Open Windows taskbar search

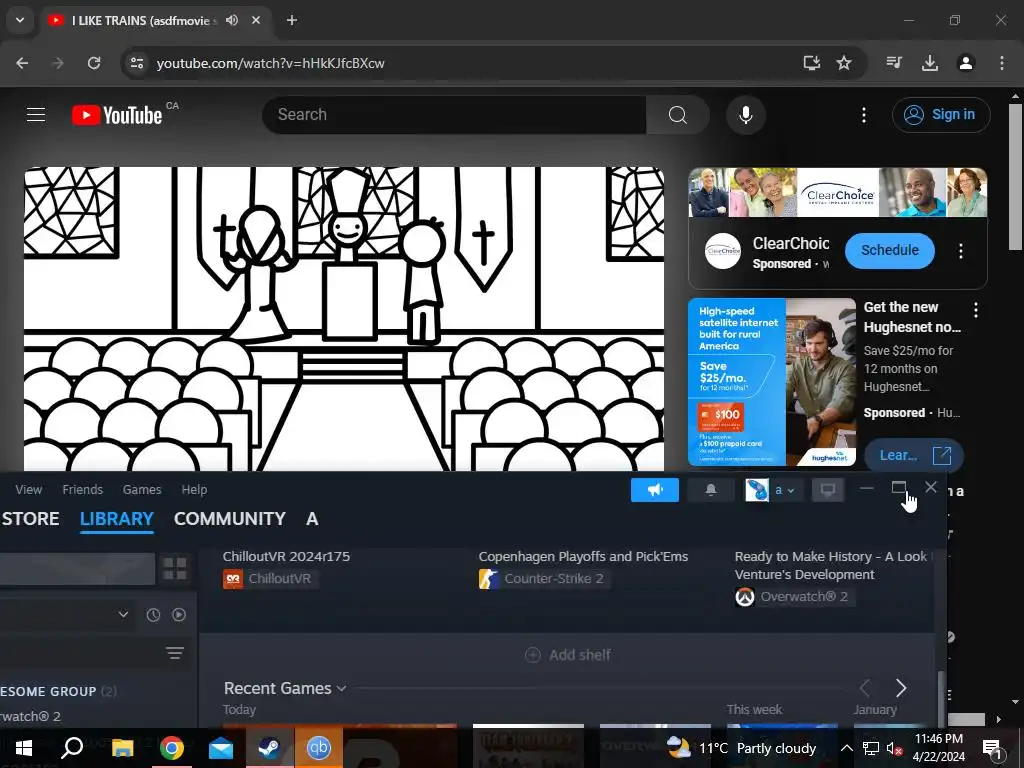72,748
